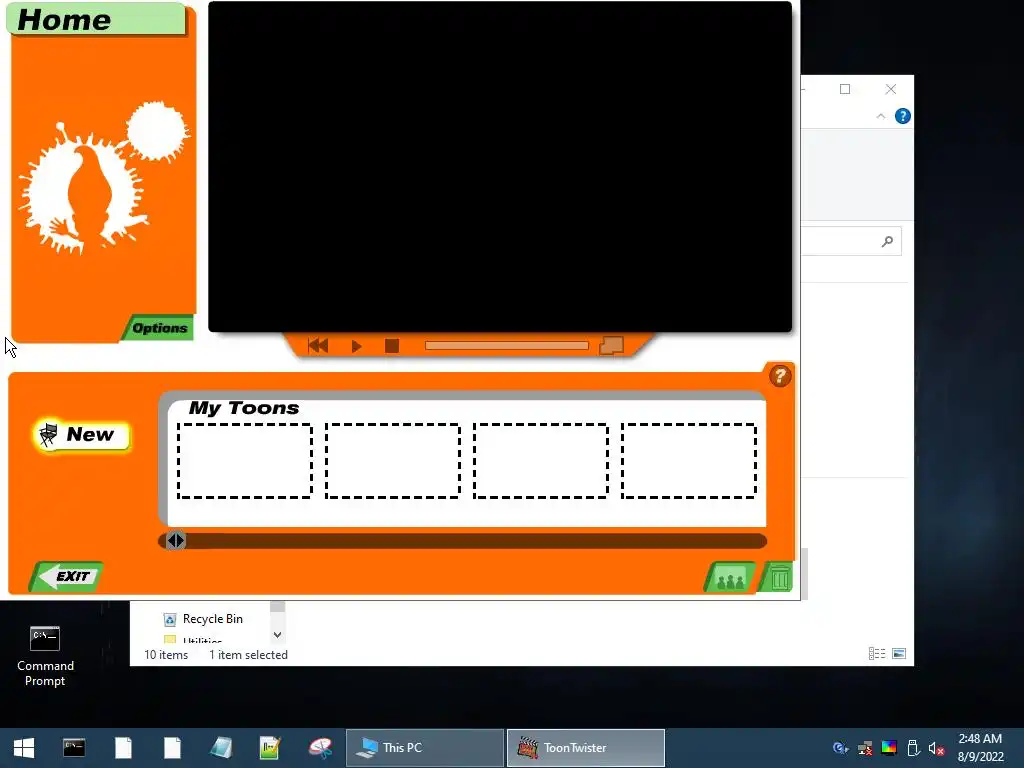1024x768 pixels.
Task: Switch Explorer to large icons view
Action: 899,654
